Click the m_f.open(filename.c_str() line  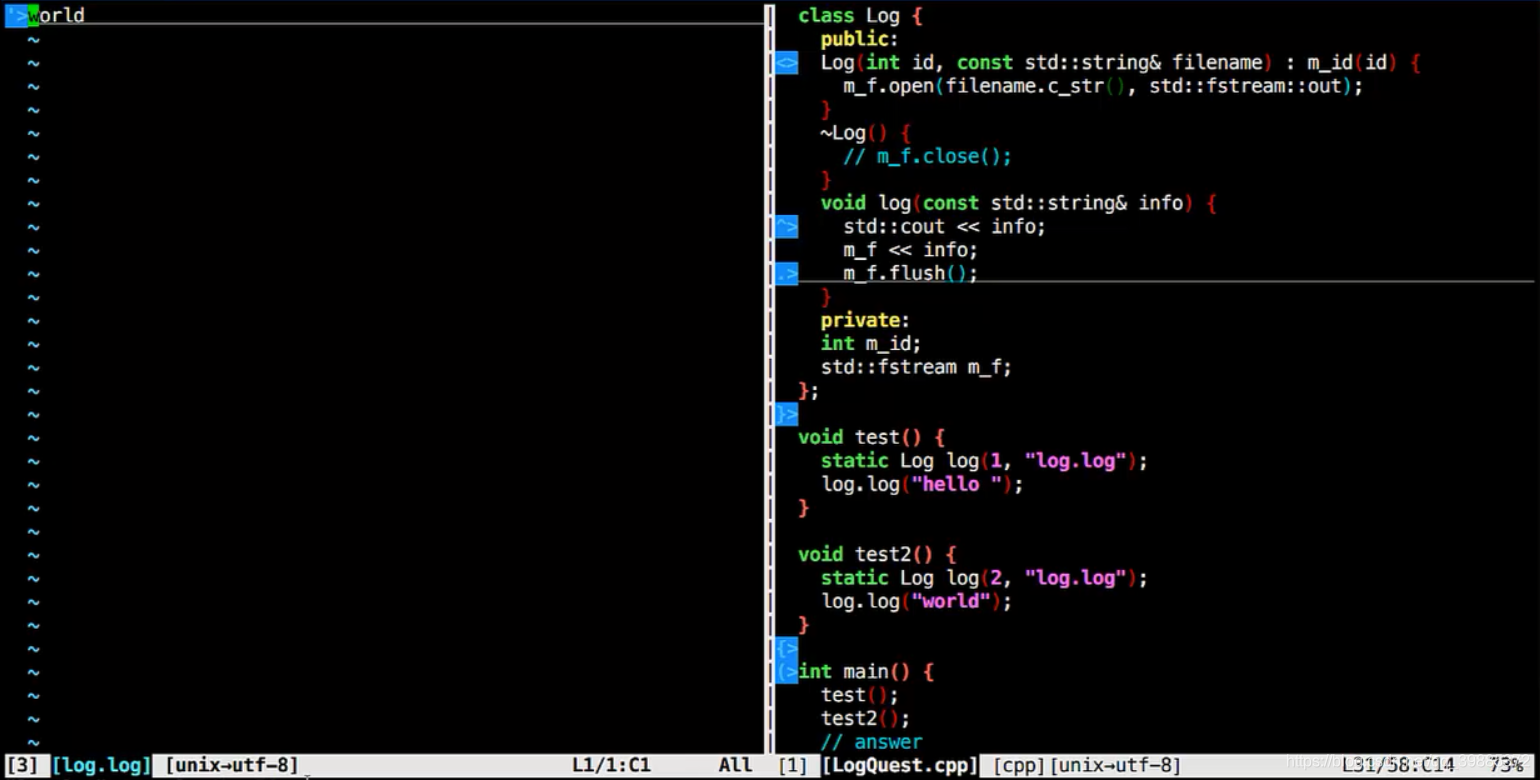pyautogui.click(x=1103, y=86)
